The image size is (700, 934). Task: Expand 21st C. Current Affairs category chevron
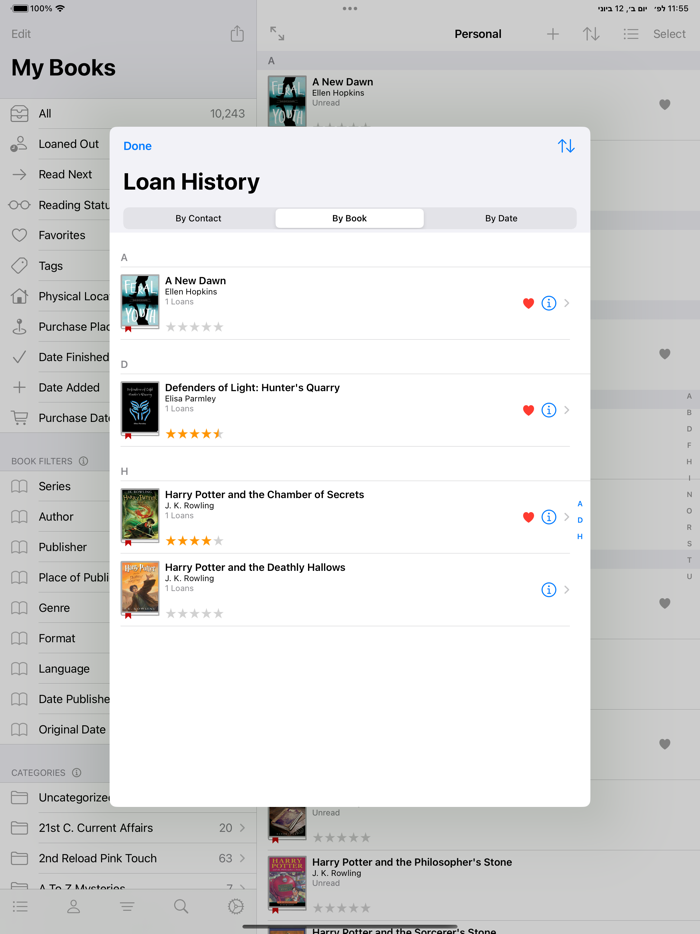pyautogui.click(x=242, y=828)
